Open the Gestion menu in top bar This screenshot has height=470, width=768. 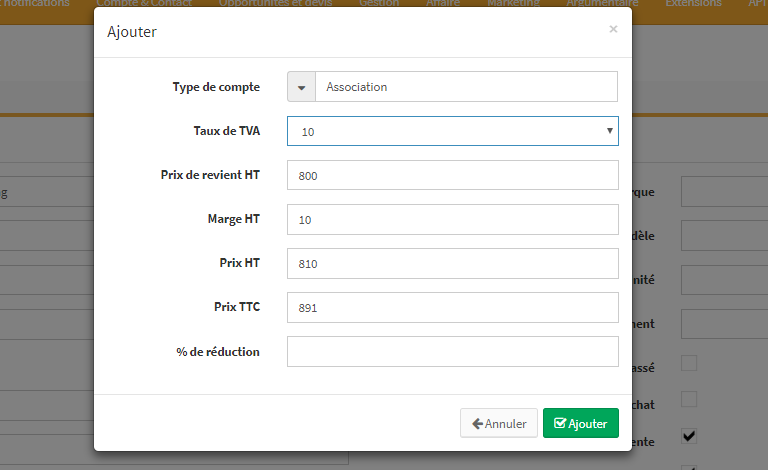point(379,3)
